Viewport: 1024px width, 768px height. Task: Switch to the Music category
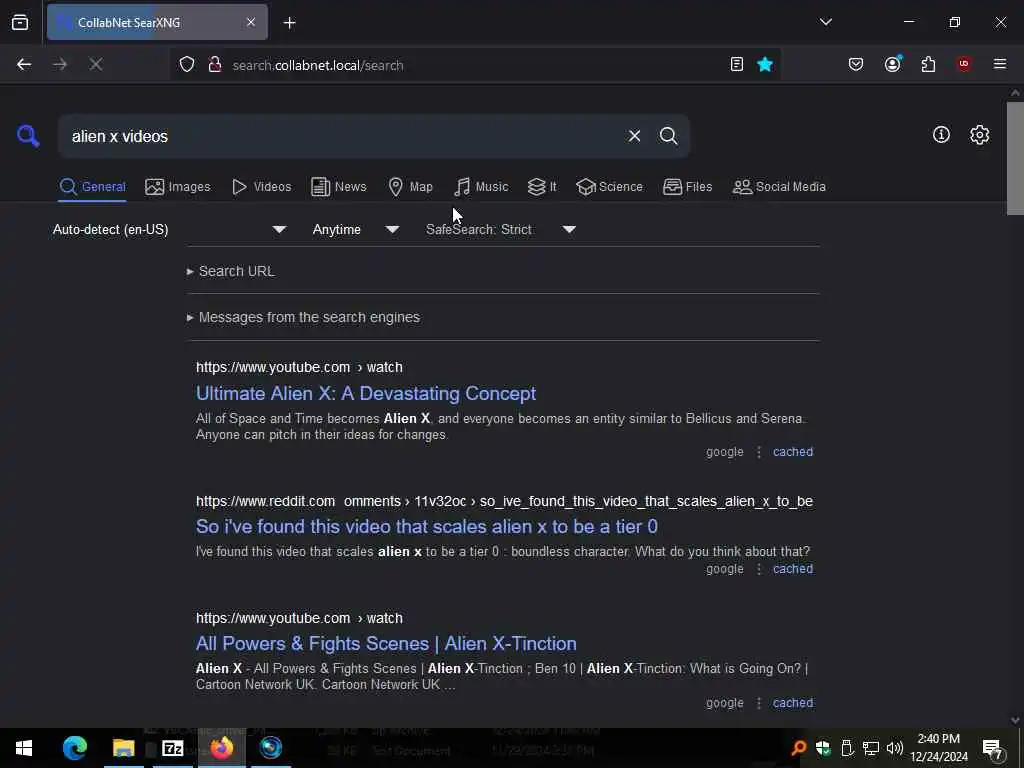[481, 187]
